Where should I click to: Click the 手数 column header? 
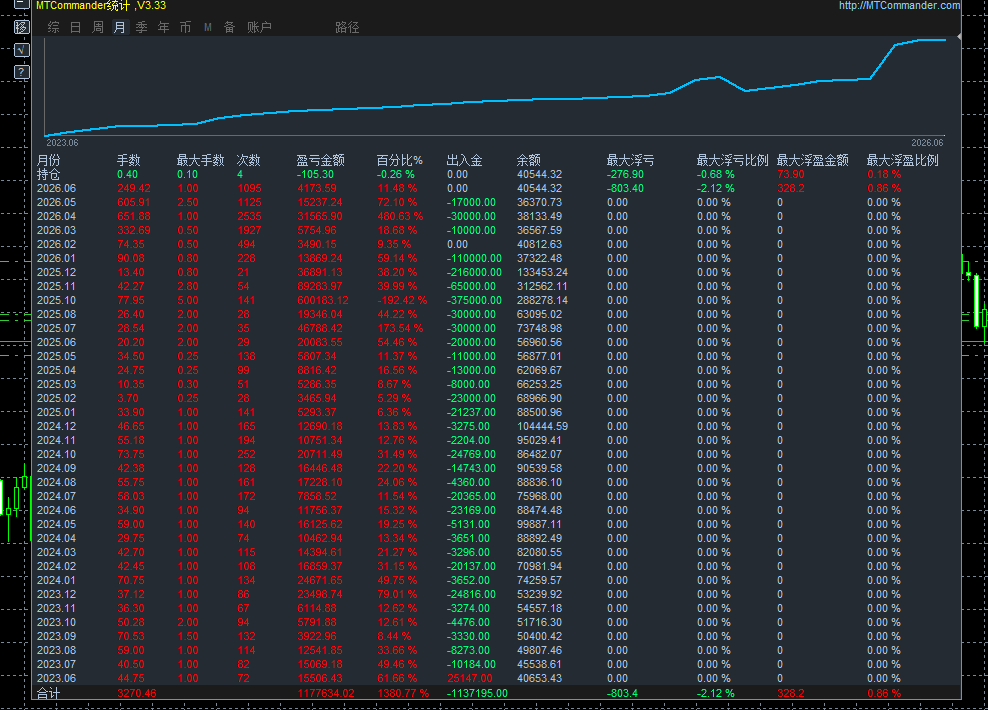pyautogui.click(x=129, y=160)
